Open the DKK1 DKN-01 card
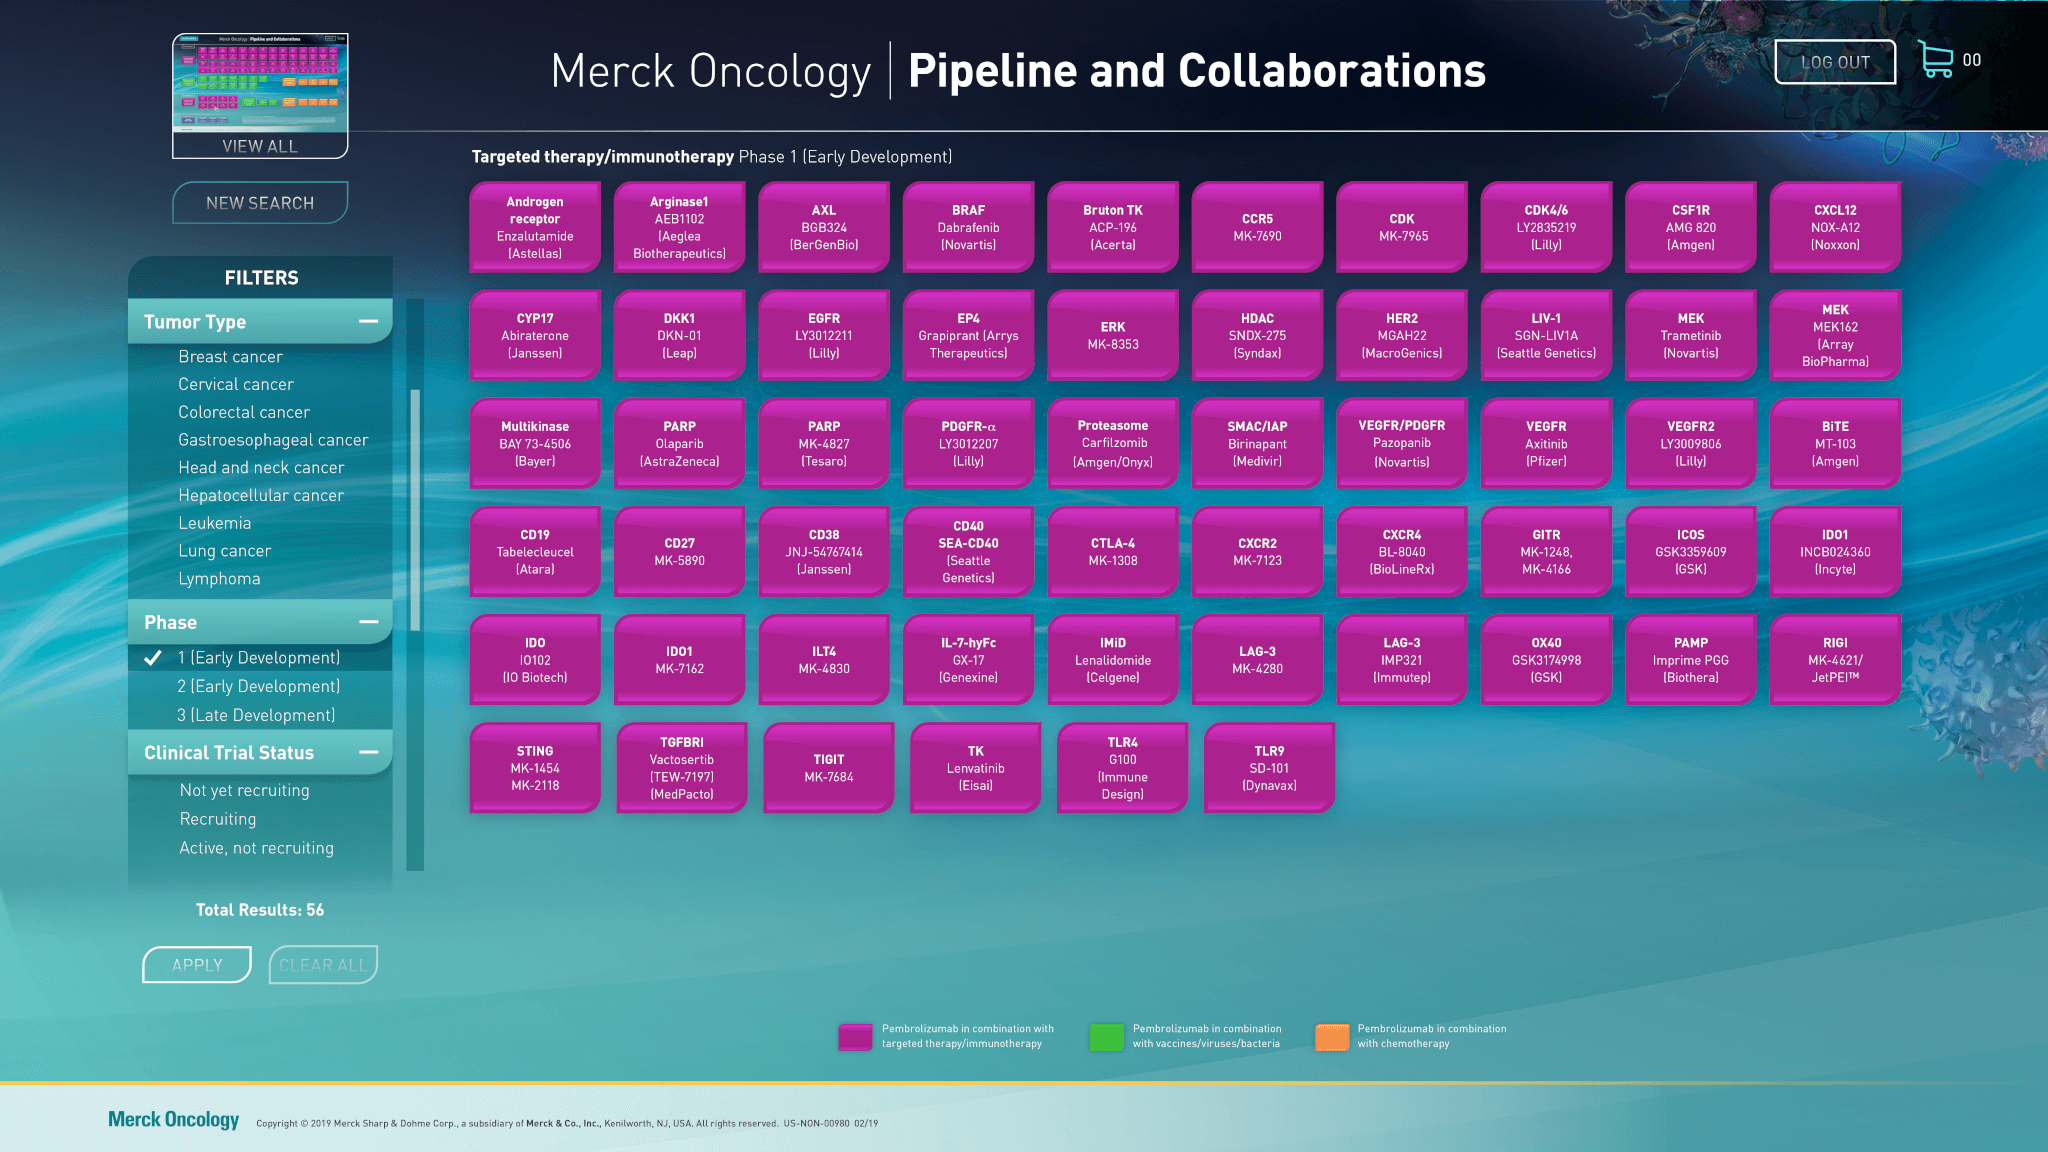Screen dimensions: 2048x1152 pyautogui.click(x=680, y=335)
